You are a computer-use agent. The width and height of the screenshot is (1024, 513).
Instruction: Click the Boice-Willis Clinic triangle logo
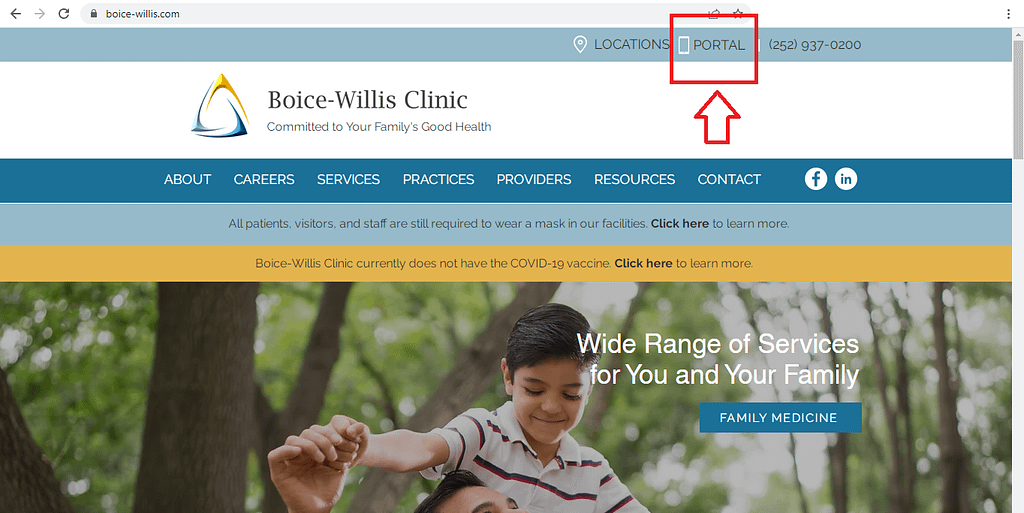221,106
